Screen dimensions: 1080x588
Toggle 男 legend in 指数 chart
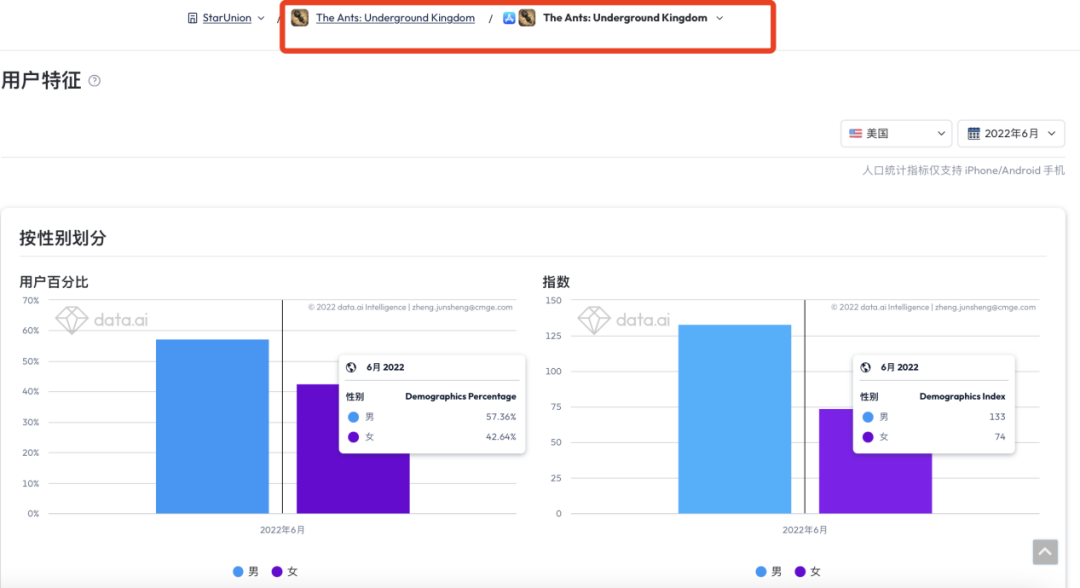769,571
